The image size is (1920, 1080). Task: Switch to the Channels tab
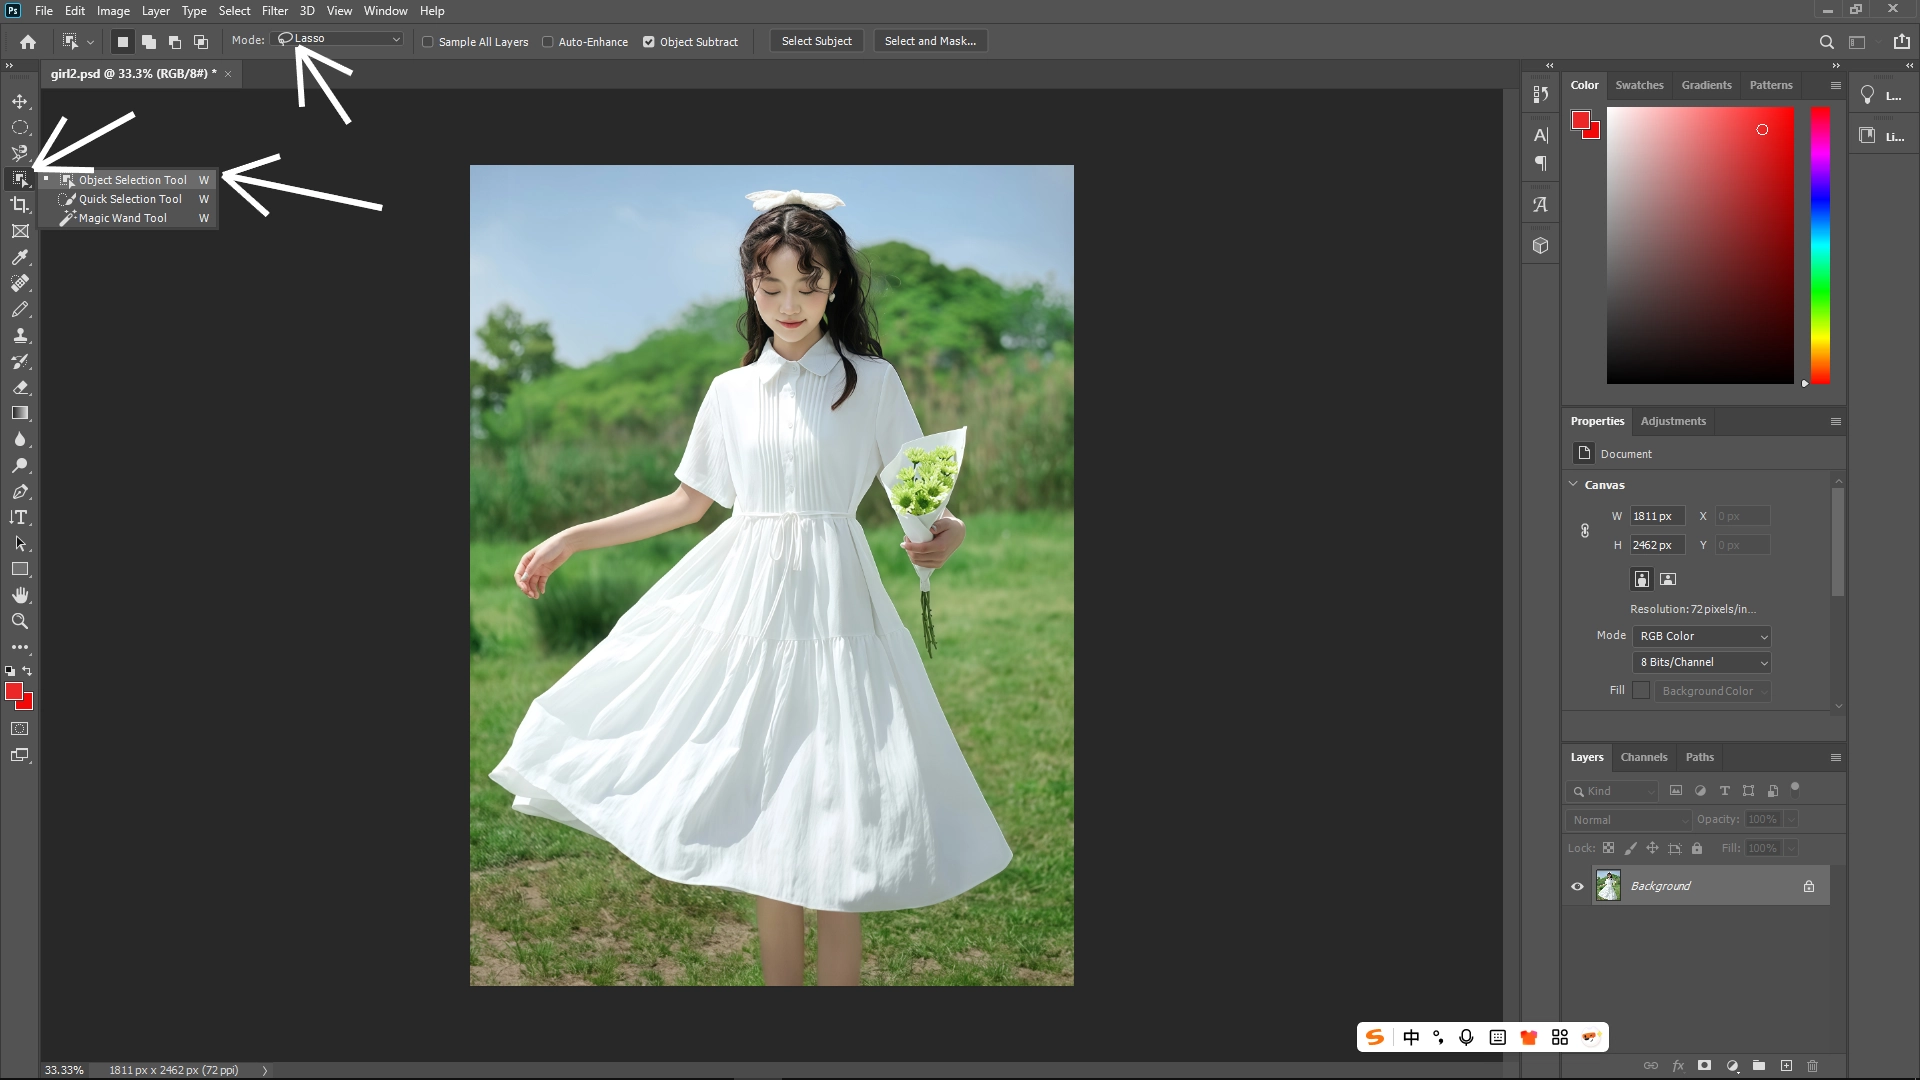1644,757
